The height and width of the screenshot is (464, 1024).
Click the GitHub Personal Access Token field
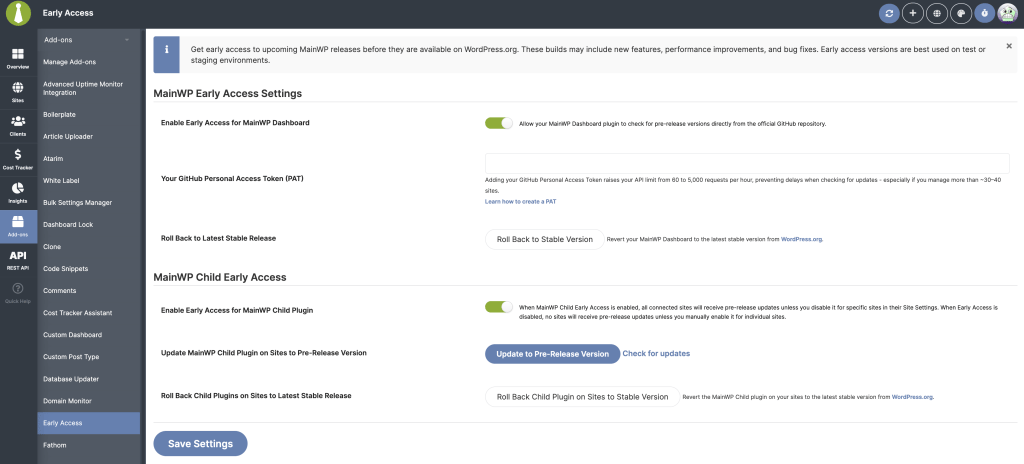(747, 163)
